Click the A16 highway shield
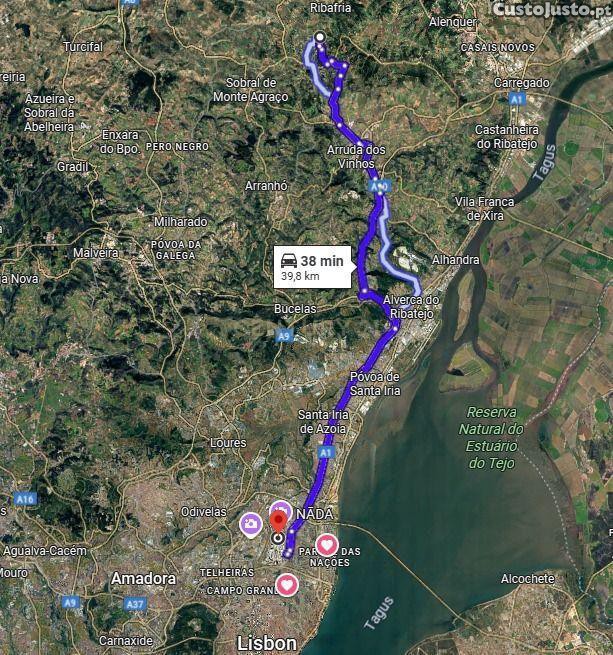Image resolution: width=613 pixels, height=655 pixels. coord(25,499)
